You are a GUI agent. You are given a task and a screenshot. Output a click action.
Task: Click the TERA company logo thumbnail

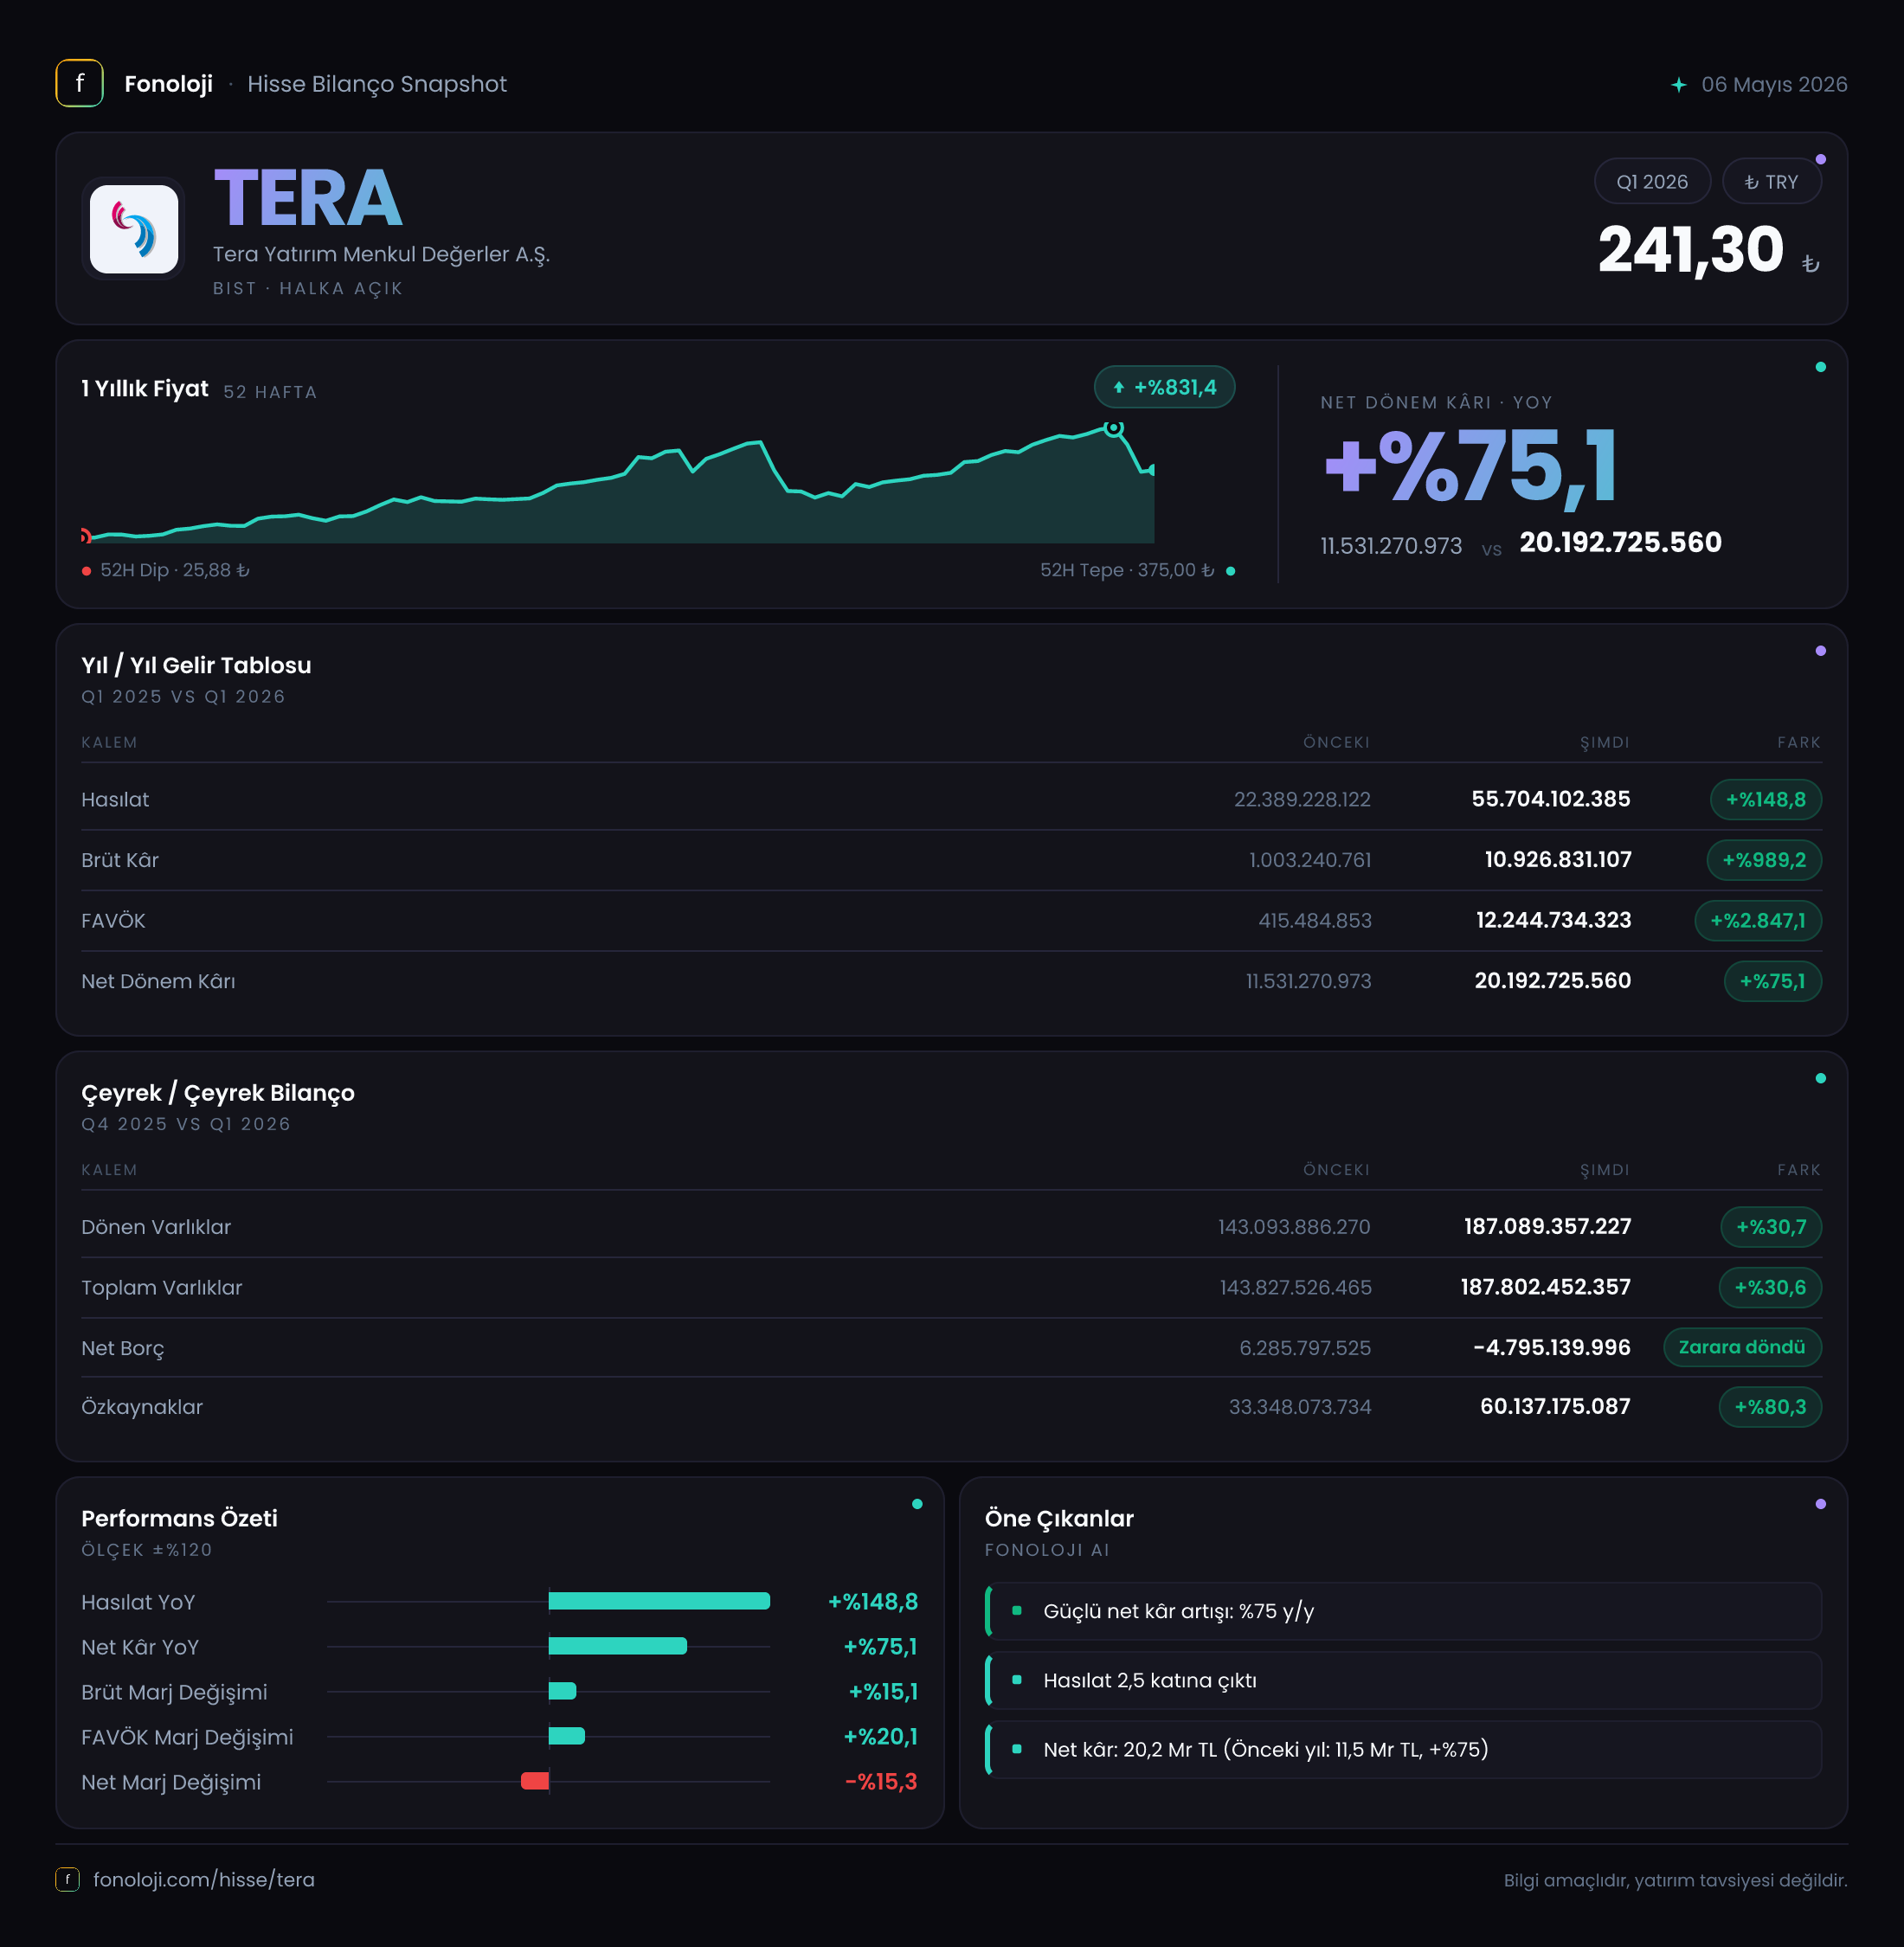(134, 229)
